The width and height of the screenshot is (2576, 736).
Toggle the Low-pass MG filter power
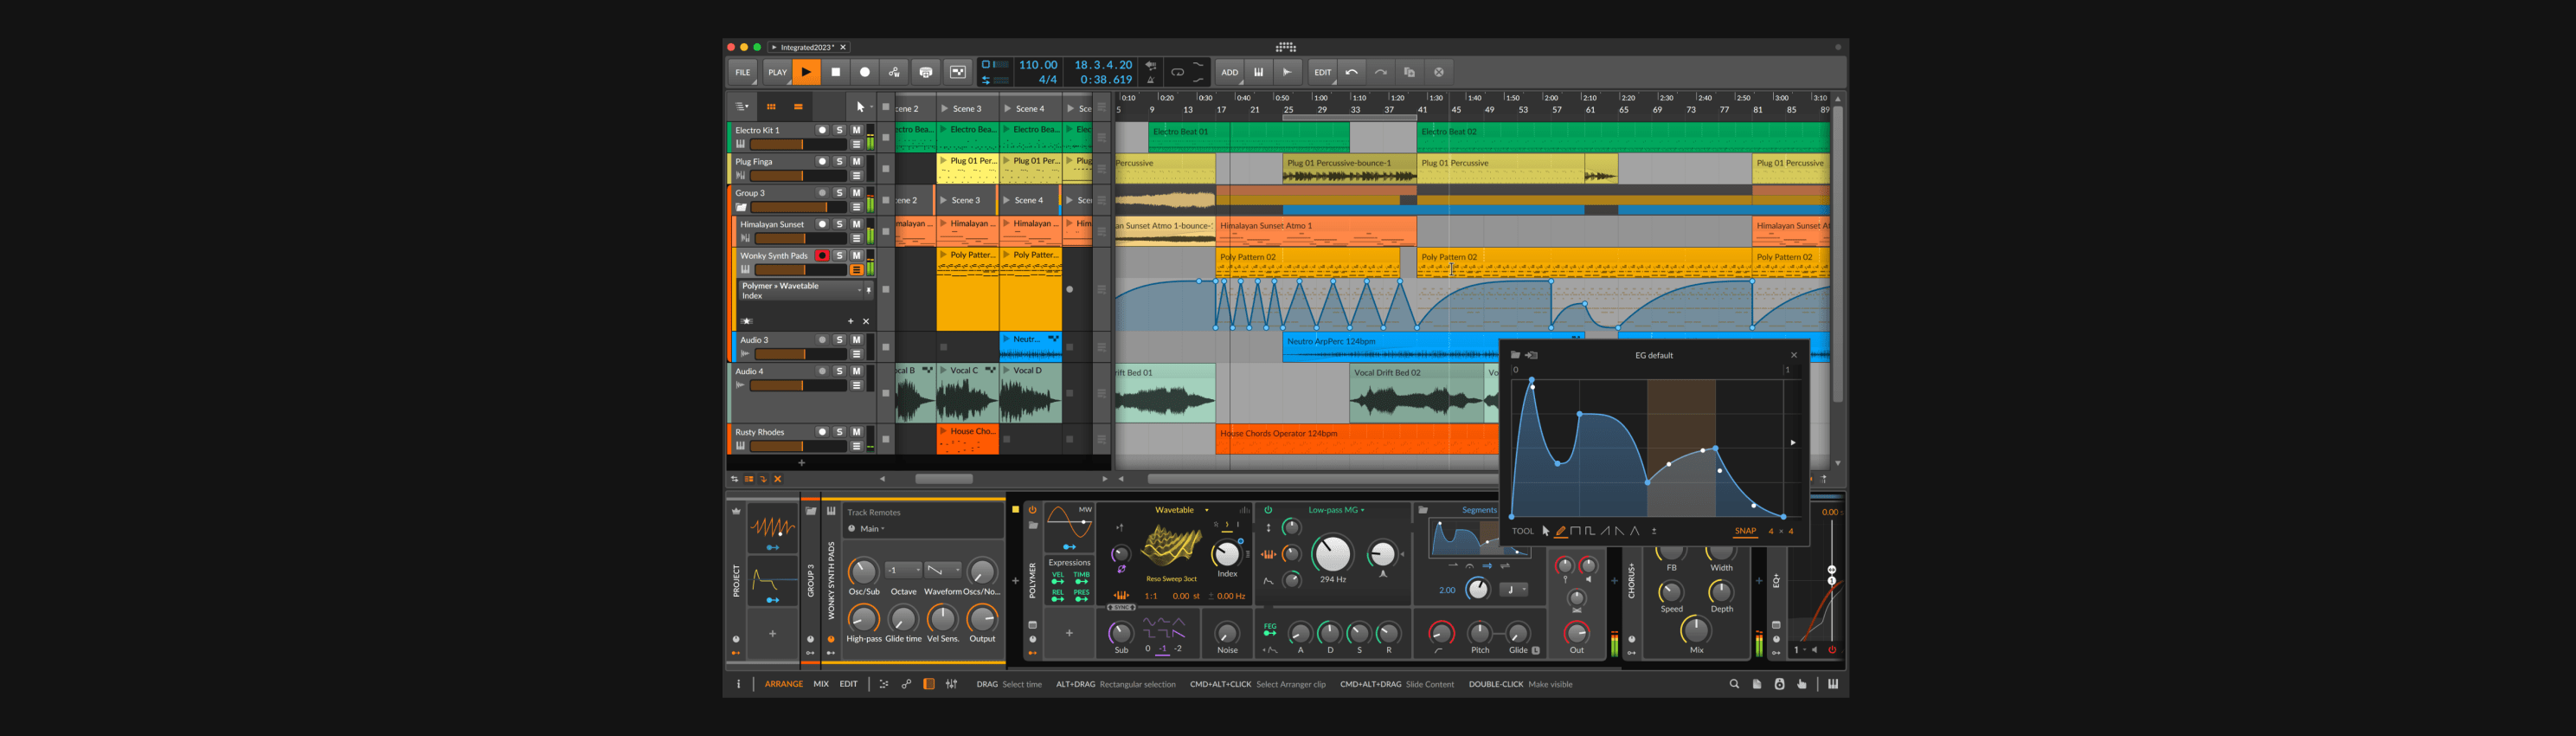point(1268,510)
